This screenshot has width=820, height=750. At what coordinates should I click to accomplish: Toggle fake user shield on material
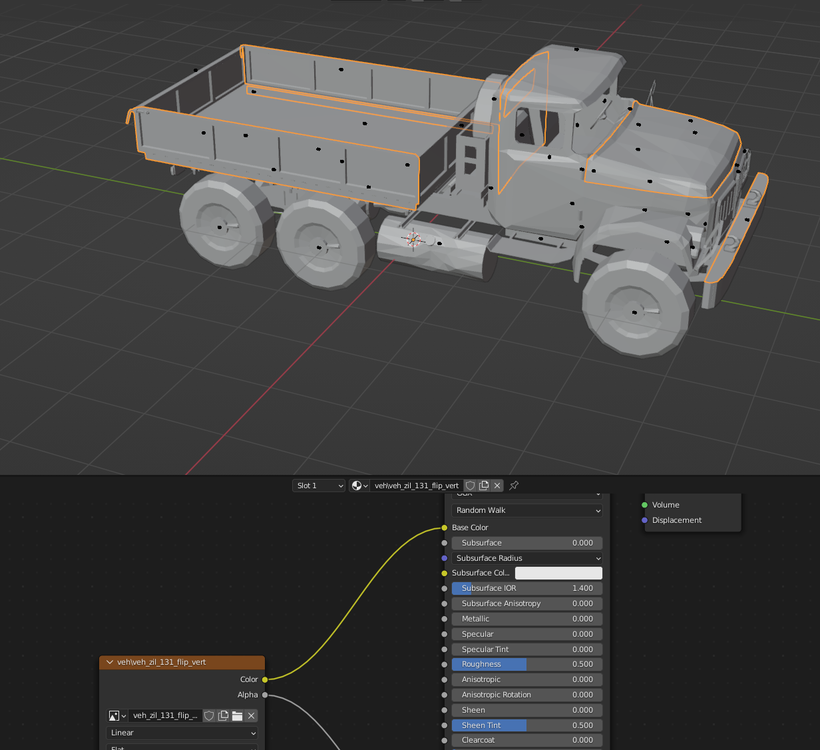pos(471,486)
